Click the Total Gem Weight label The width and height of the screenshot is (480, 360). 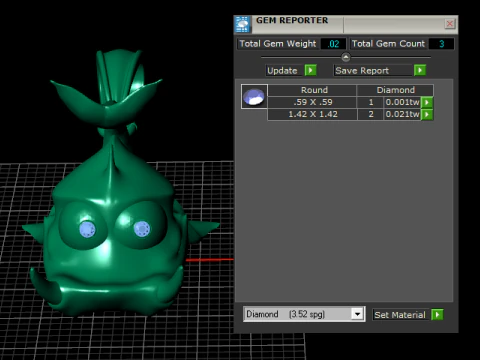click(278, 44)
